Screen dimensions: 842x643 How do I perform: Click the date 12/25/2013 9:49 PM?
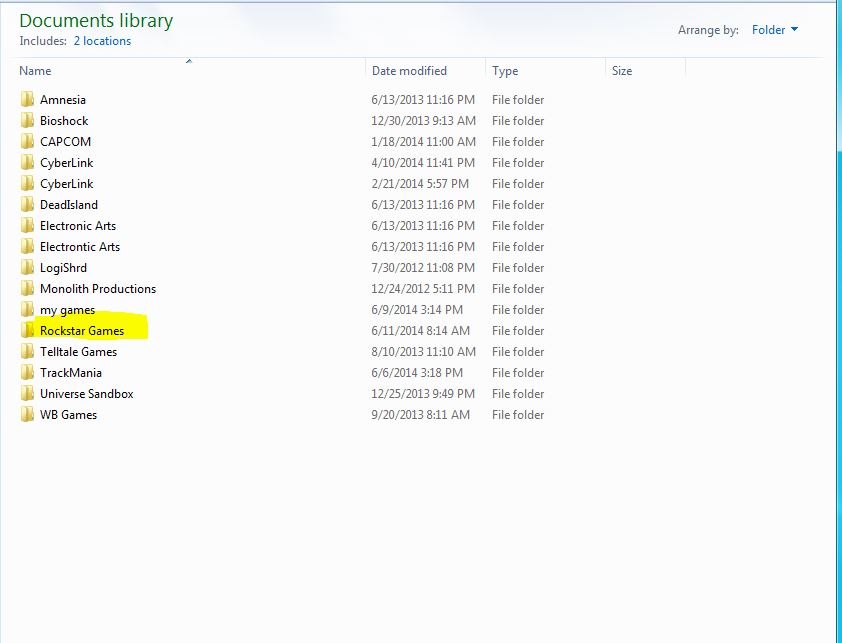coord(423,393)
